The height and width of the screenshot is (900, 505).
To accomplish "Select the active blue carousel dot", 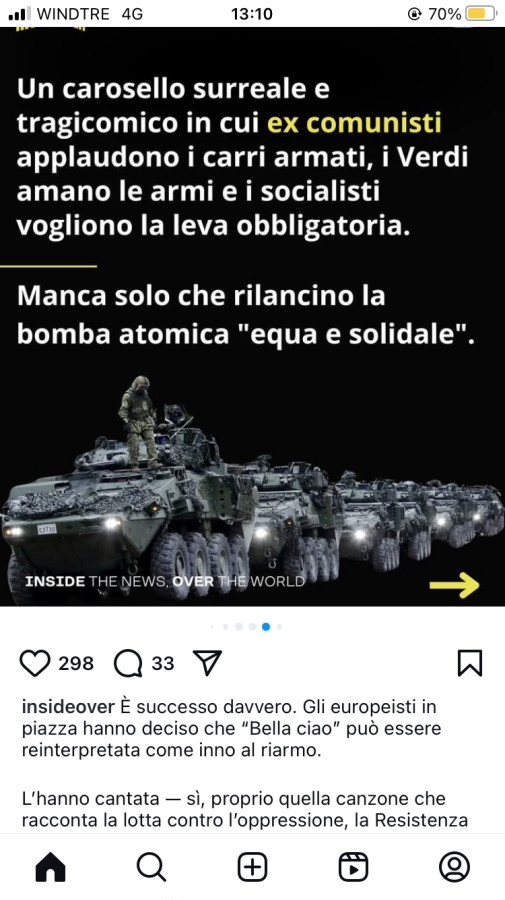I will (266, 627).
